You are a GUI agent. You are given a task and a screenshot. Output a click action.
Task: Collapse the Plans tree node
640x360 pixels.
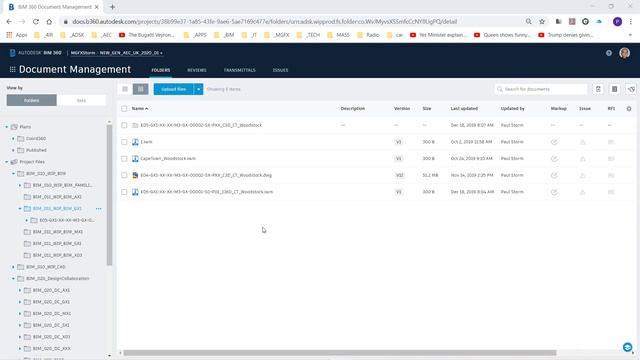point(7,127)
